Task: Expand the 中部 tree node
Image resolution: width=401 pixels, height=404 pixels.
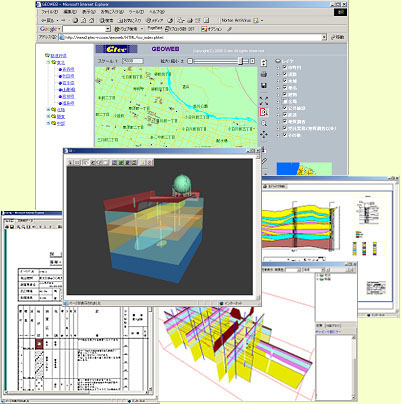Action: pyautogui.click(x=48, y=123)
